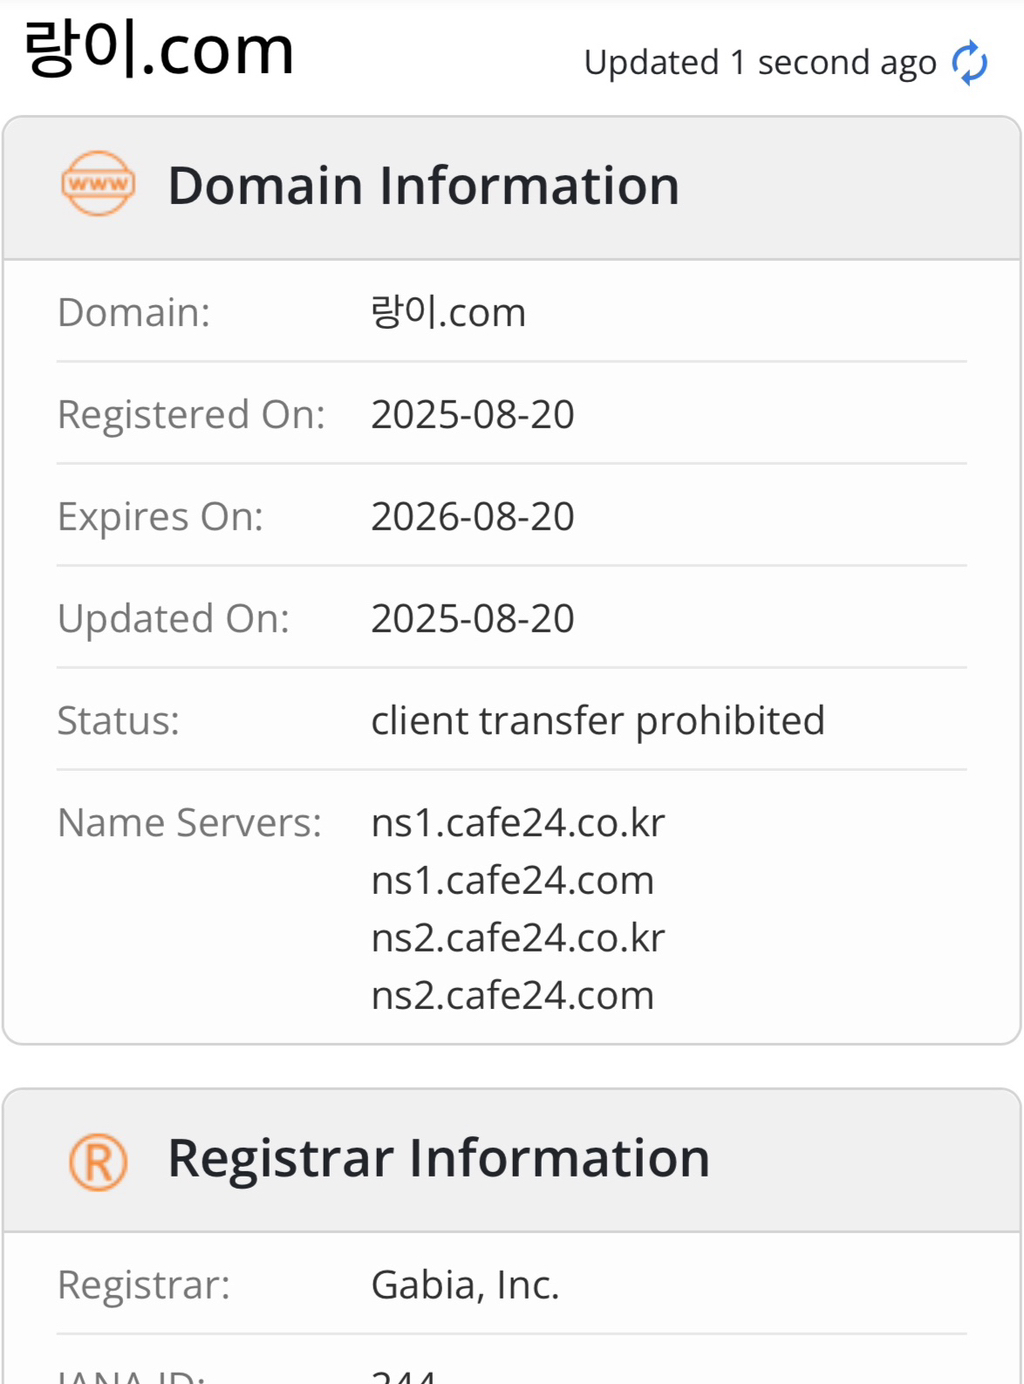The image size is (1024, 1384).
Task: Click the "Updated 1 second ago" text
Action: point(760,63)
